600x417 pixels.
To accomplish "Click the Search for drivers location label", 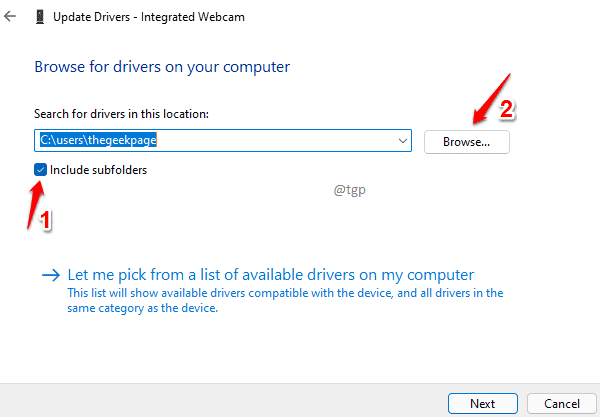I will tap(121, 114).
